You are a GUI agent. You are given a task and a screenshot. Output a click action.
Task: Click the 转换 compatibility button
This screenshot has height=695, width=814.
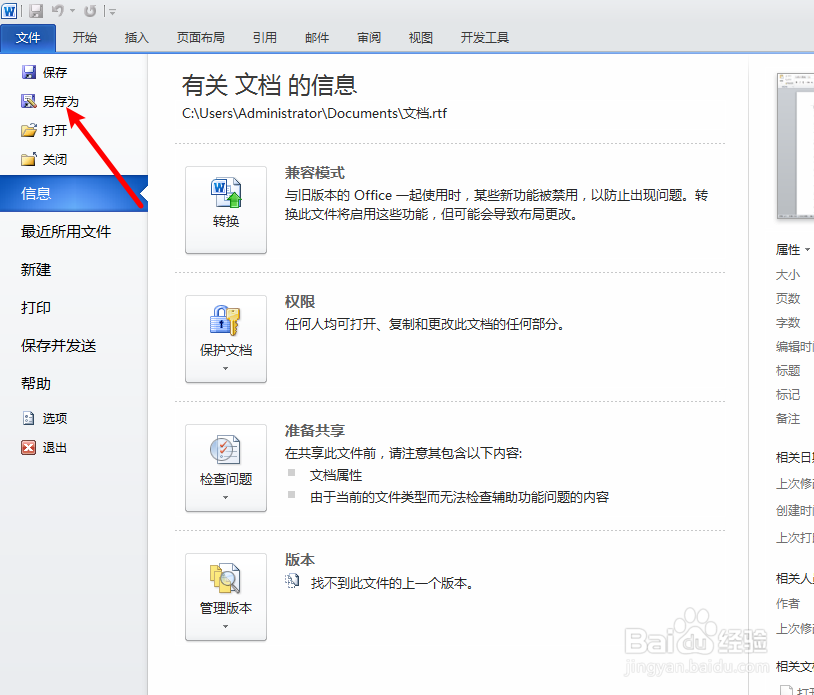pyautogui.click(x=226, y=210)
